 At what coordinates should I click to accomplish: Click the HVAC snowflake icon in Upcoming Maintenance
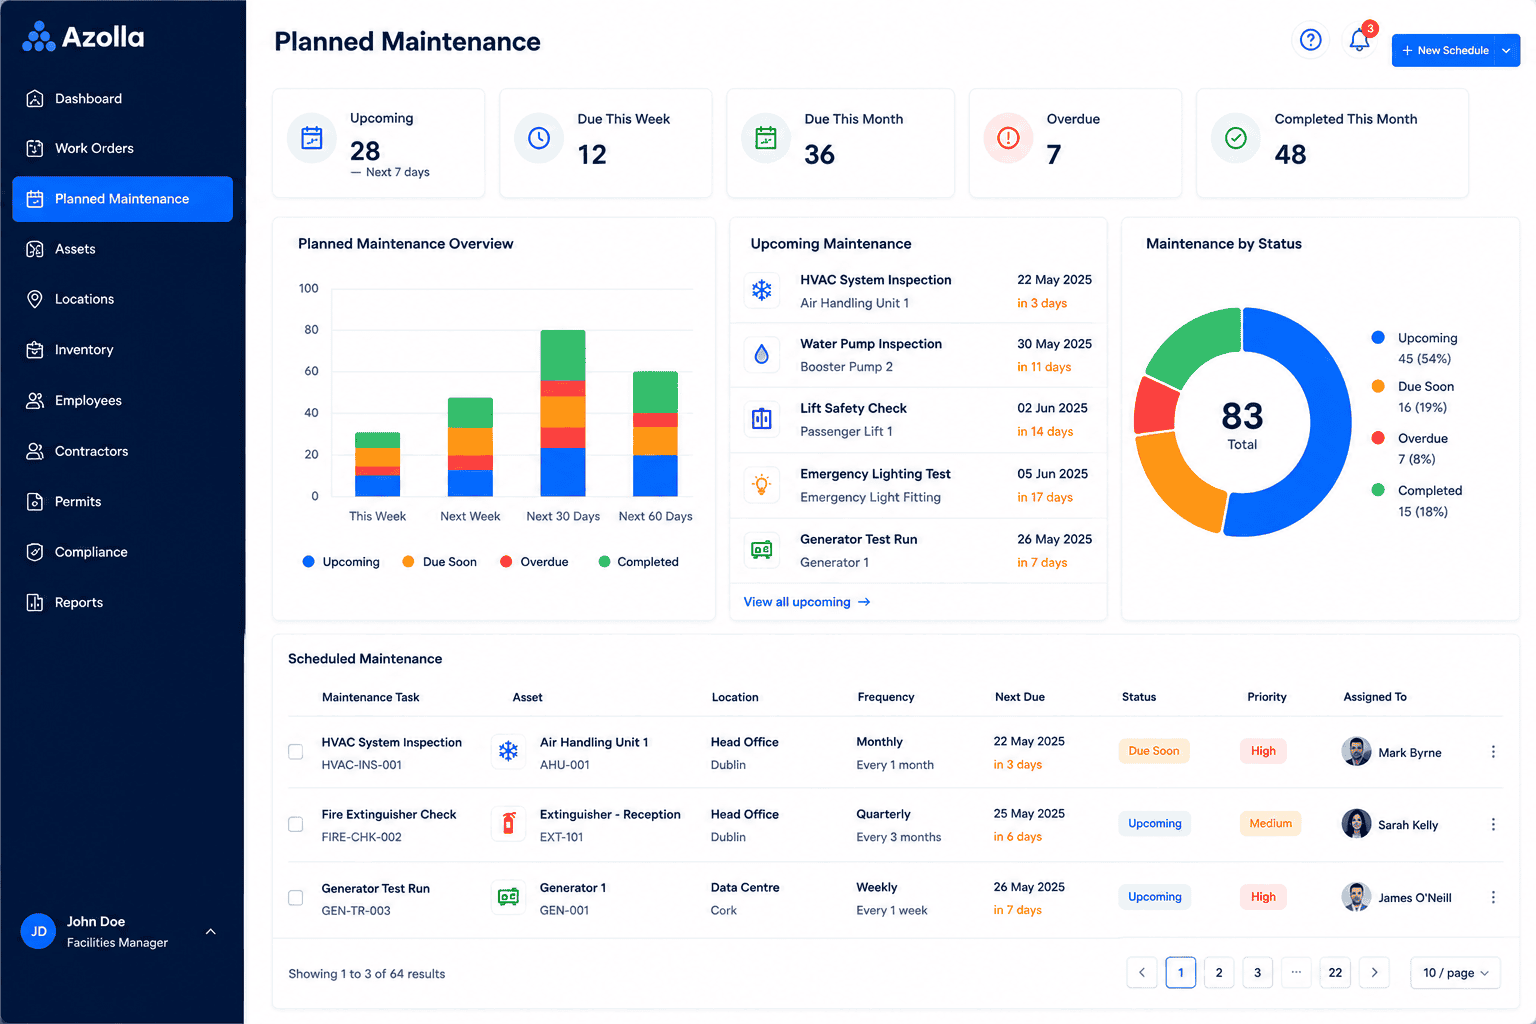[x=762, y=291]
